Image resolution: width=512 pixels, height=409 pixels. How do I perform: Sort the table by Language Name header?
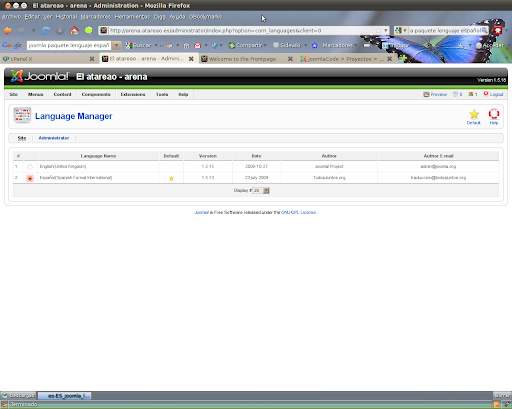(98, 156)
